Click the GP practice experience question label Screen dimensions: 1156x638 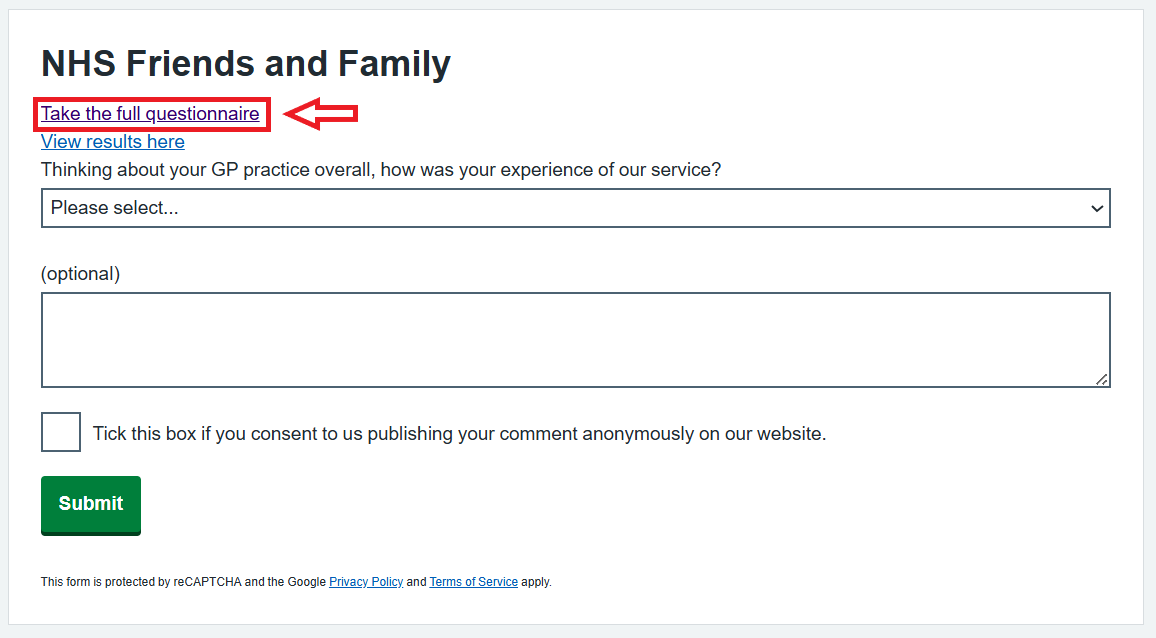tap(380, 170)
